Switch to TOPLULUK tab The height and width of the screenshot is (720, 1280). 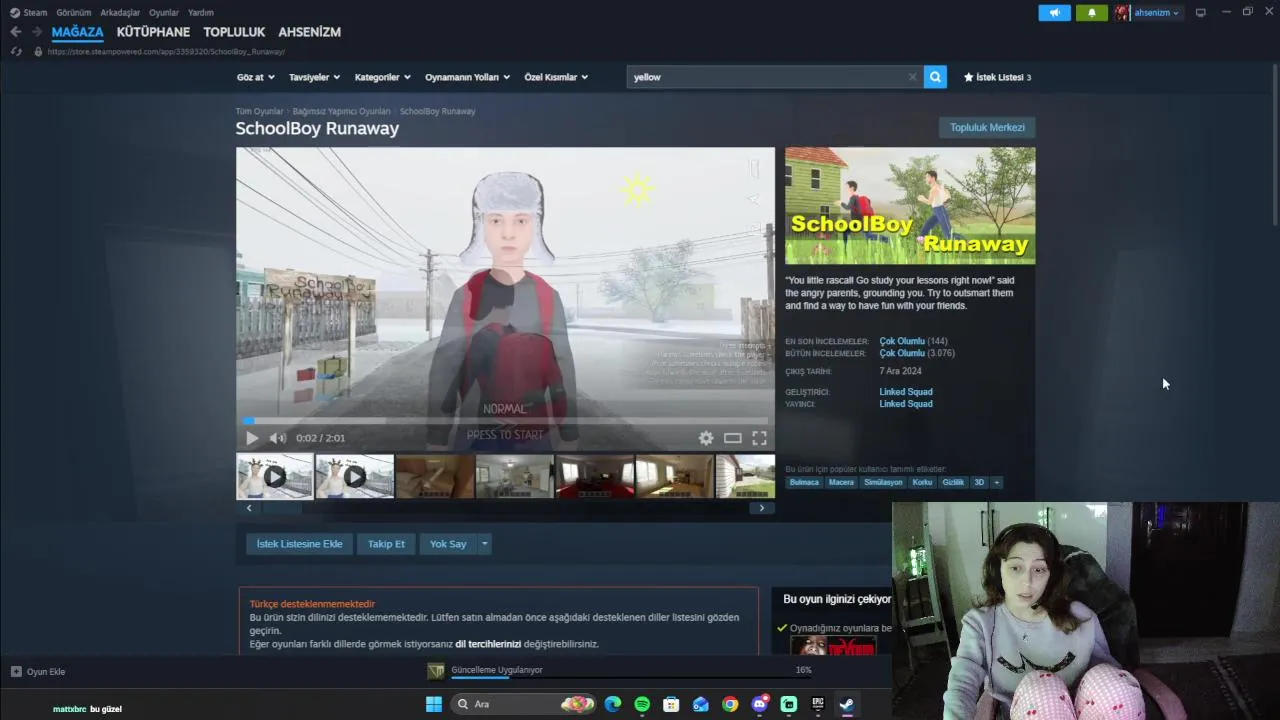(234, 32)
